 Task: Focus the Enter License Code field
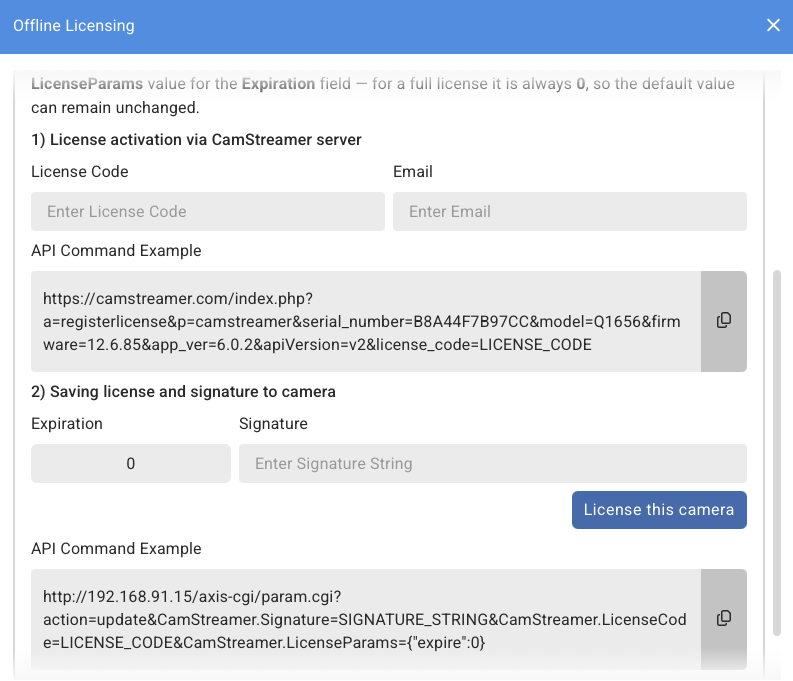click(x=208, y=212)
